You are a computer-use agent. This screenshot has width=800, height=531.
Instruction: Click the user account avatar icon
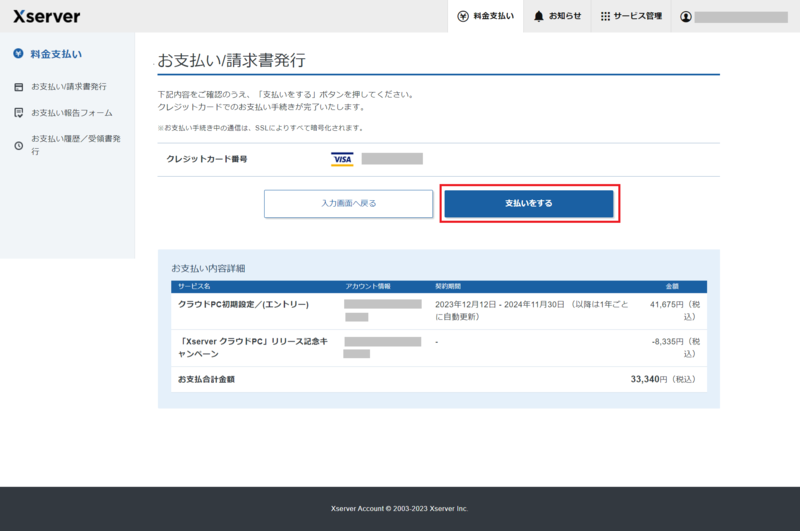(686, 16)
